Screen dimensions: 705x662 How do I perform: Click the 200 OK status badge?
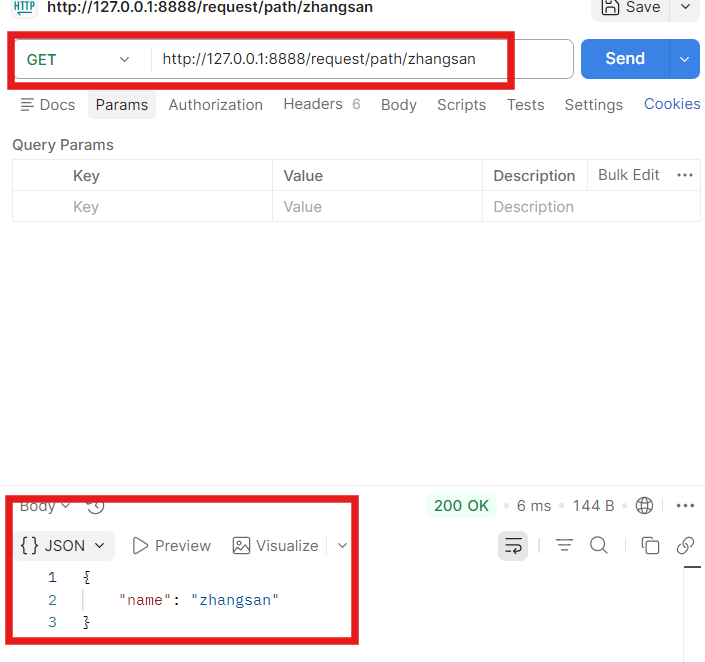coord(461,505)
